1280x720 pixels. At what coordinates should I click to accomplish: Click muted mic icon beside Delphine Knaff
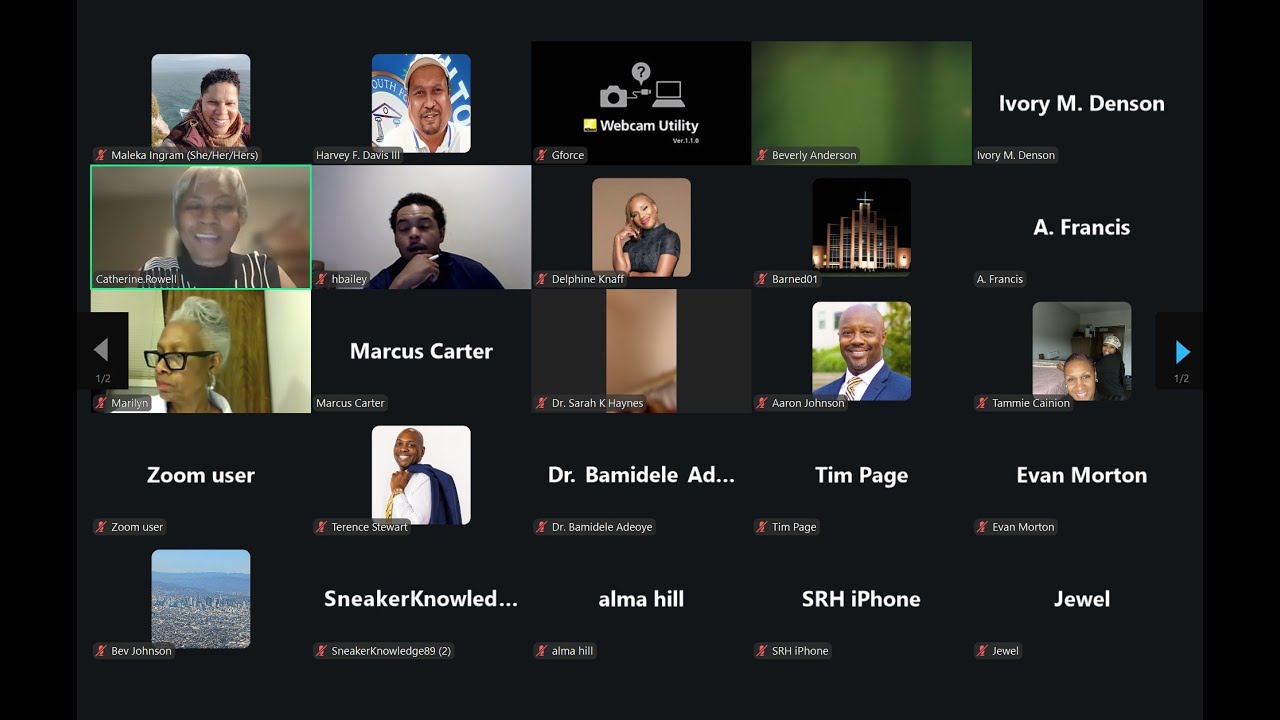click(542, 279)
